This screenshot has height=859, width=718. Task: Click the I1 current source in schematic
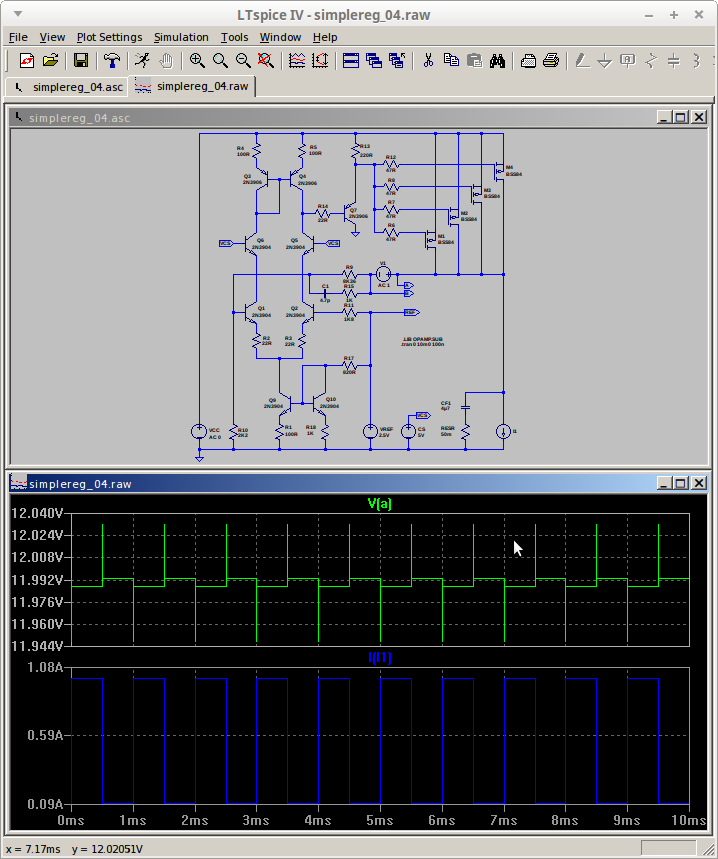click(x=503, y=432)
